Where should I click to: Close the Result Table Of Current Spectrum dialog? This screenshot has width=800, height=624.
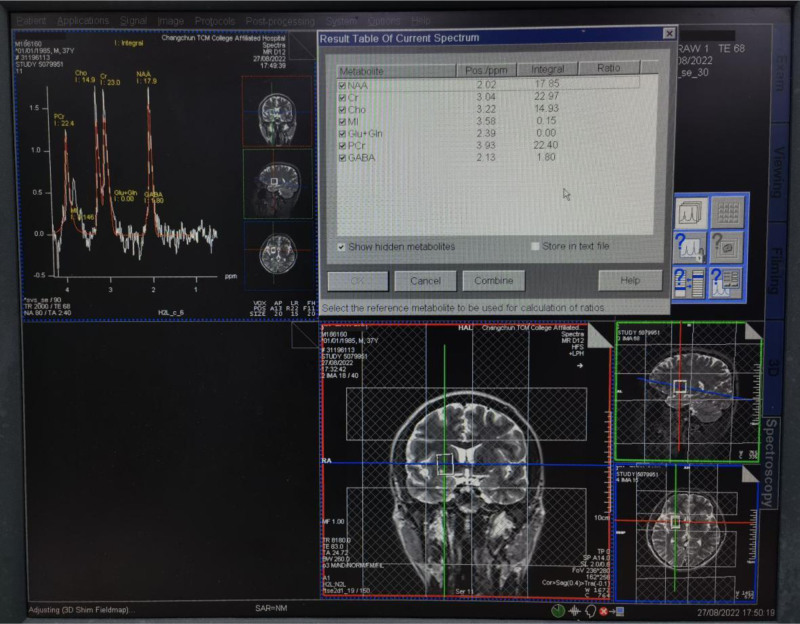click(669, 34)
